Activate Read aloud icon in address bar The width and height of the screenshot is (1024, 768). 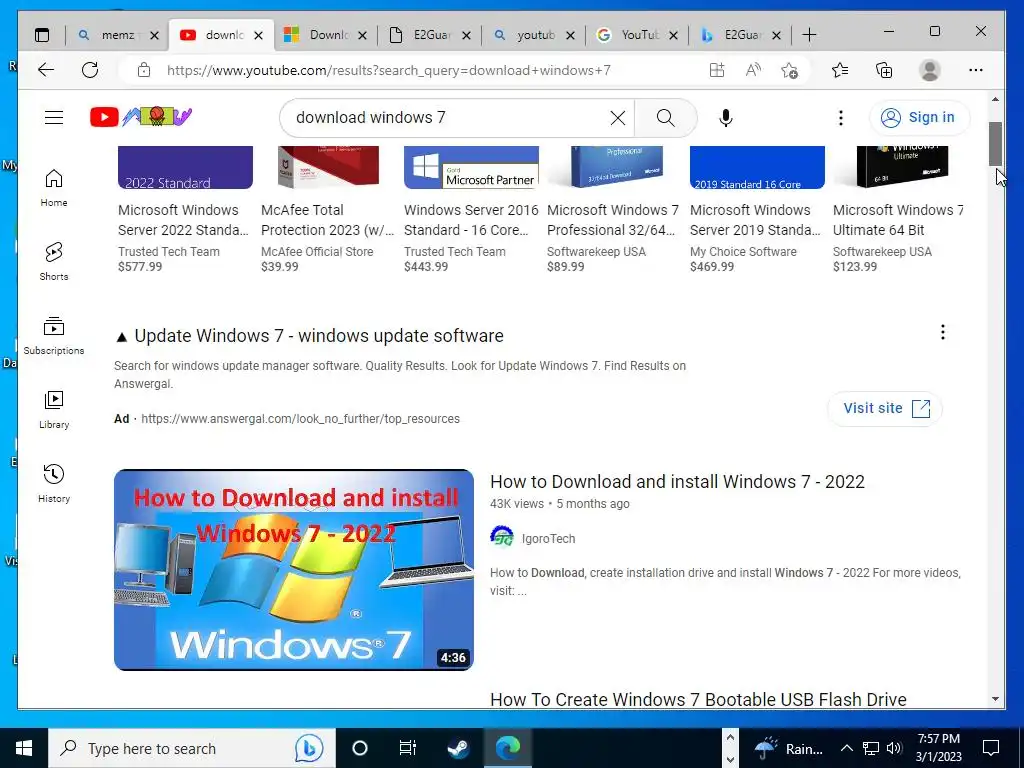coord(753,70)
